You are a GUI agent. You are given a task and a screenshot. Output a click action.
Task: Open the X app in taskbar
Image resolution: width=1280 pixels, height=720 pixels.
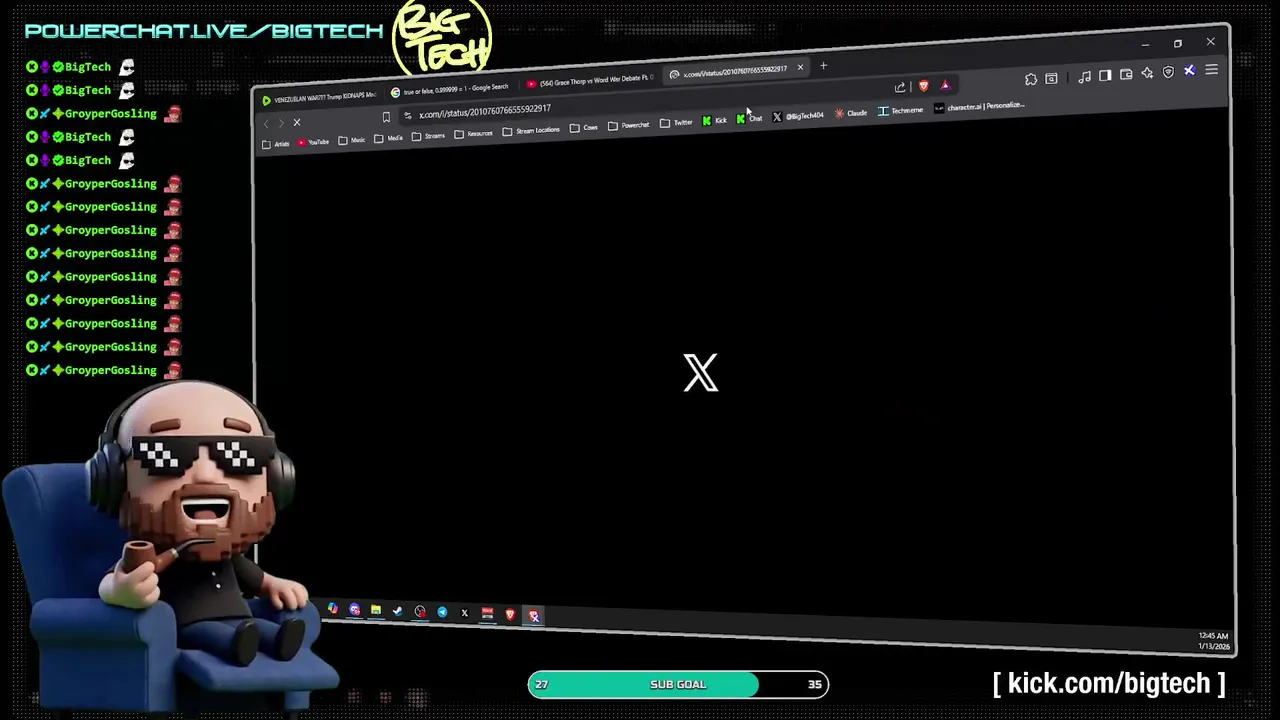click(465, 613)
